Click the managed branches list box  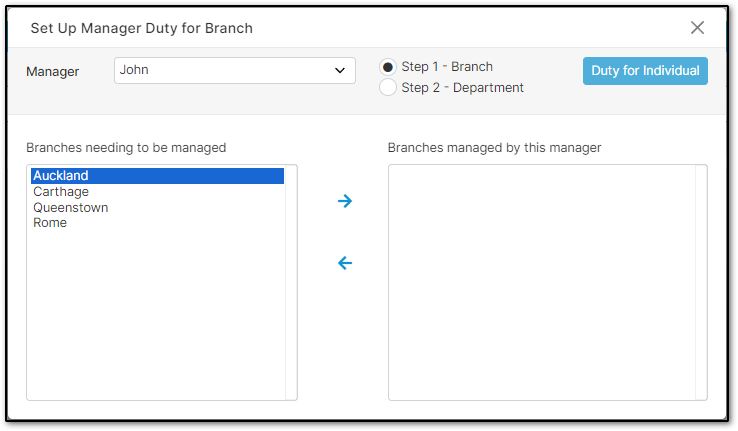[x=542, y=282]
